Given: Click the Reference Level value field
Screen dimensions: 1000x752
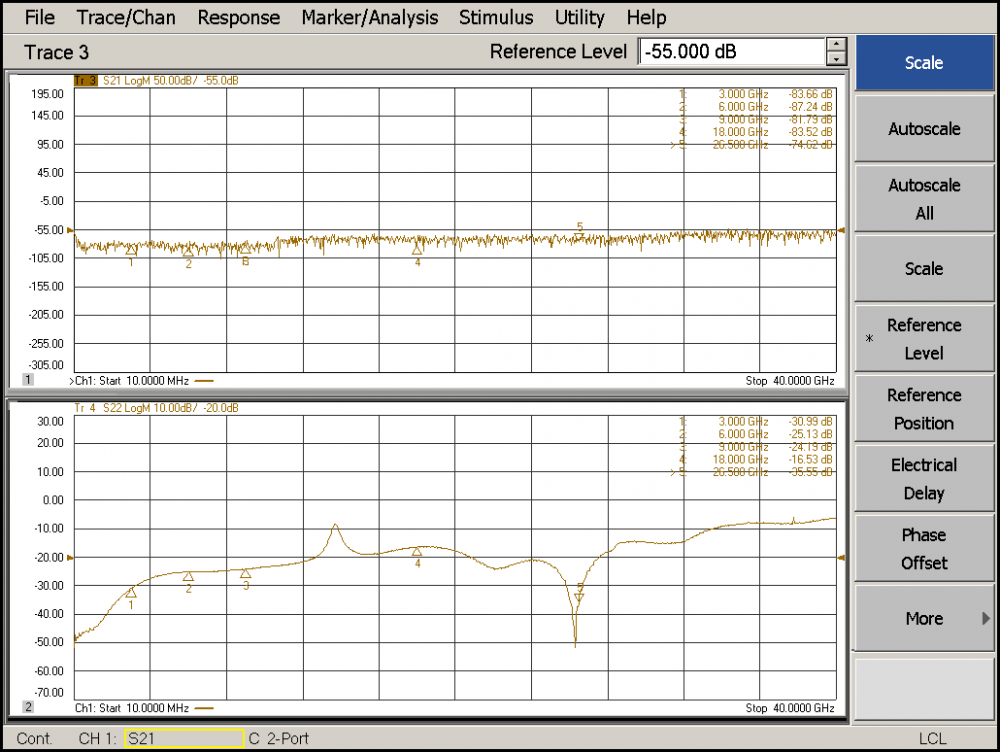Looking at the screenshot, I should click(731, 52).
